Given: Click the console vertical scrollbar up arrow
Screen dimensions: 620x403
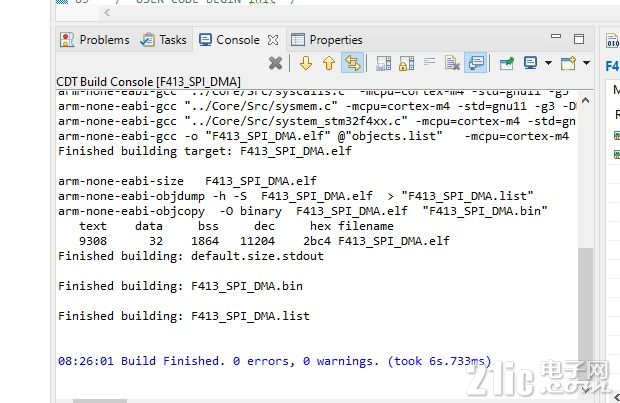Looking at the screenshot, I should [x=586, y=100].
